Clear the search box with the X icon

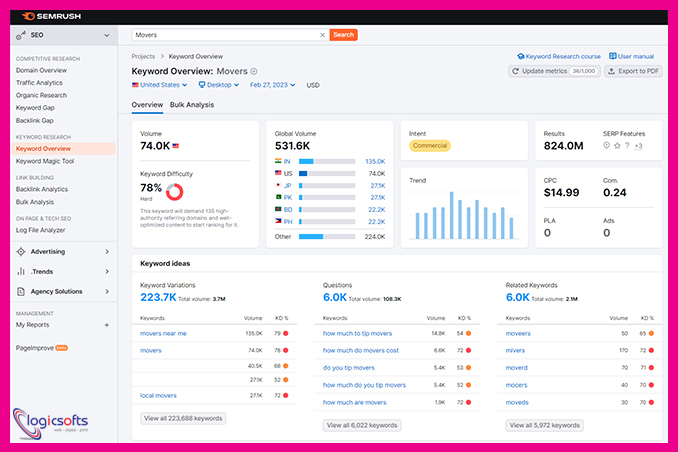322,34
